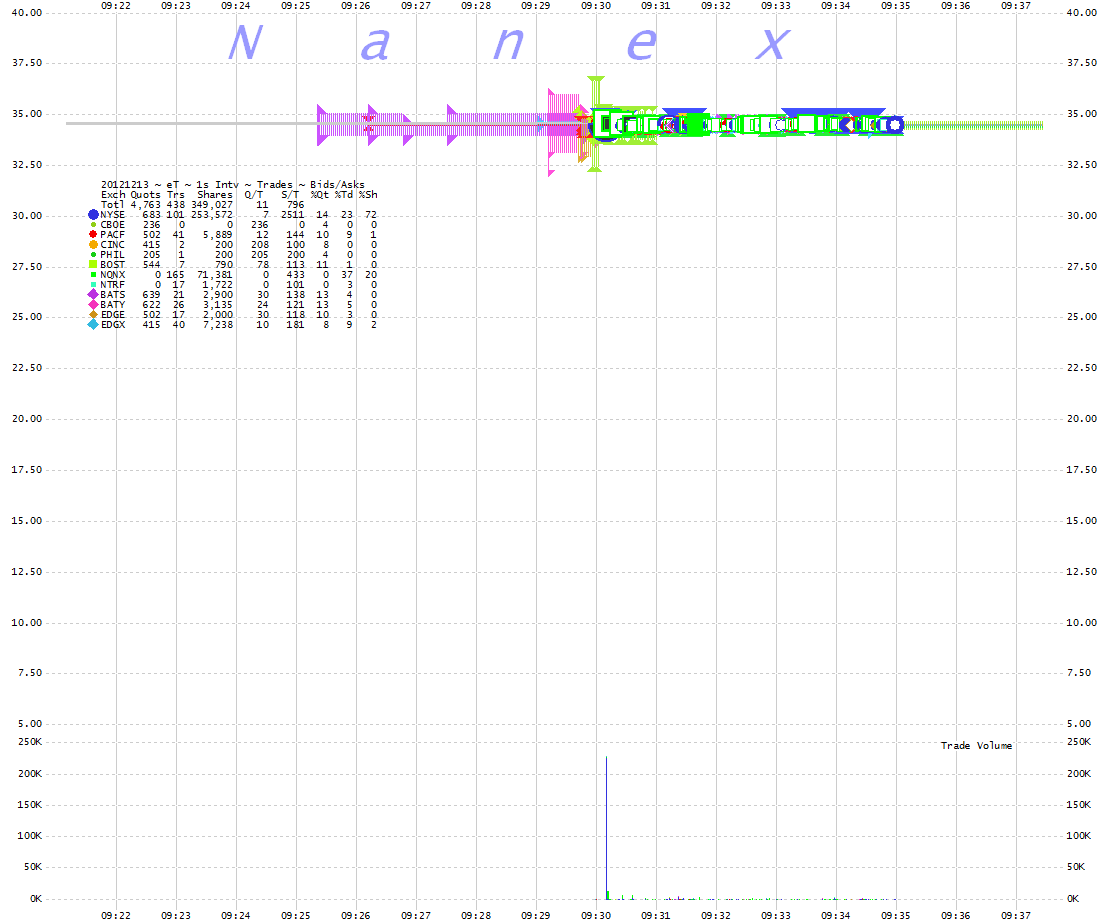Click 40.00 on the left price axis
This screenshot has height=922, width=1109.
[27, 13]
